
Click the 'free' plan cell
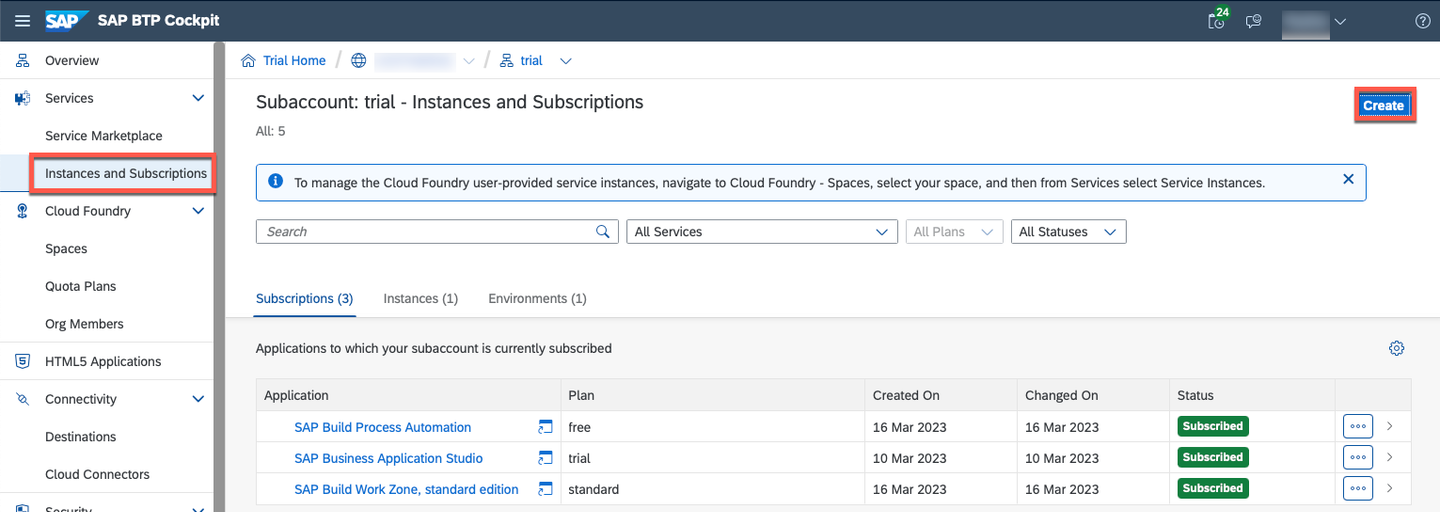click(712, 427)
